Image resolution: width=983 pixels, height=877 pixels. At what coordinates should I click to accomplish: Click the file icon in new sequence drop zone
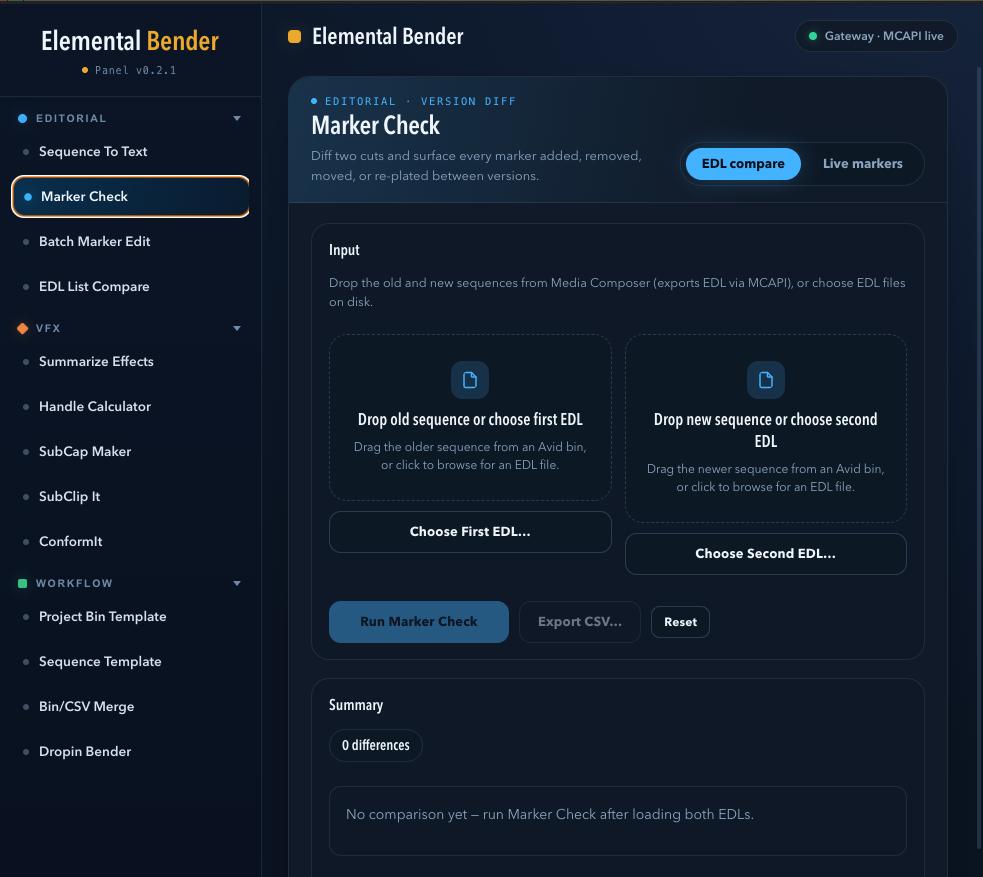point(765,380)
